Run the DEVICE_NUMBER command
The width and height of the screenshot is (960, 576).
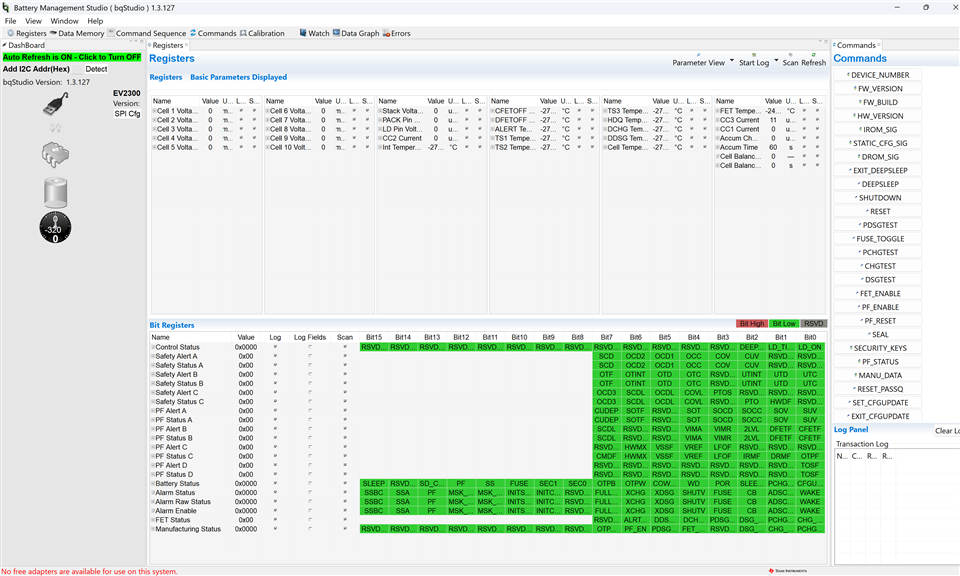coord(877,75)
